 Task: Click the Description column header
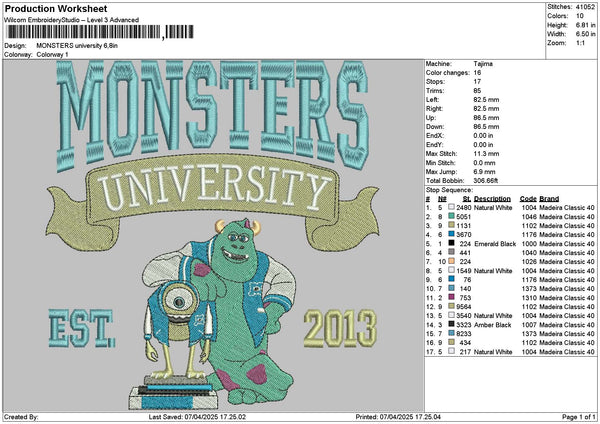click(x=492, y=199)
